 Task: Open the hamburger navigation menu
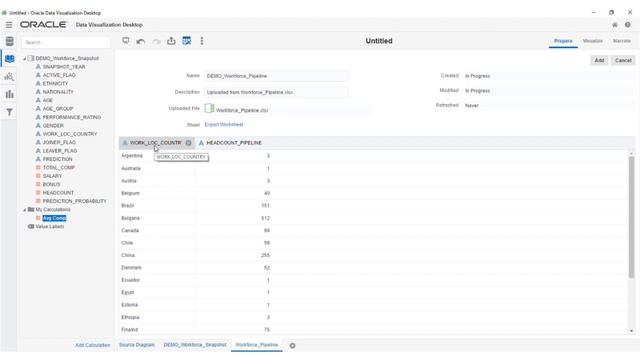[x=9, y=25]
